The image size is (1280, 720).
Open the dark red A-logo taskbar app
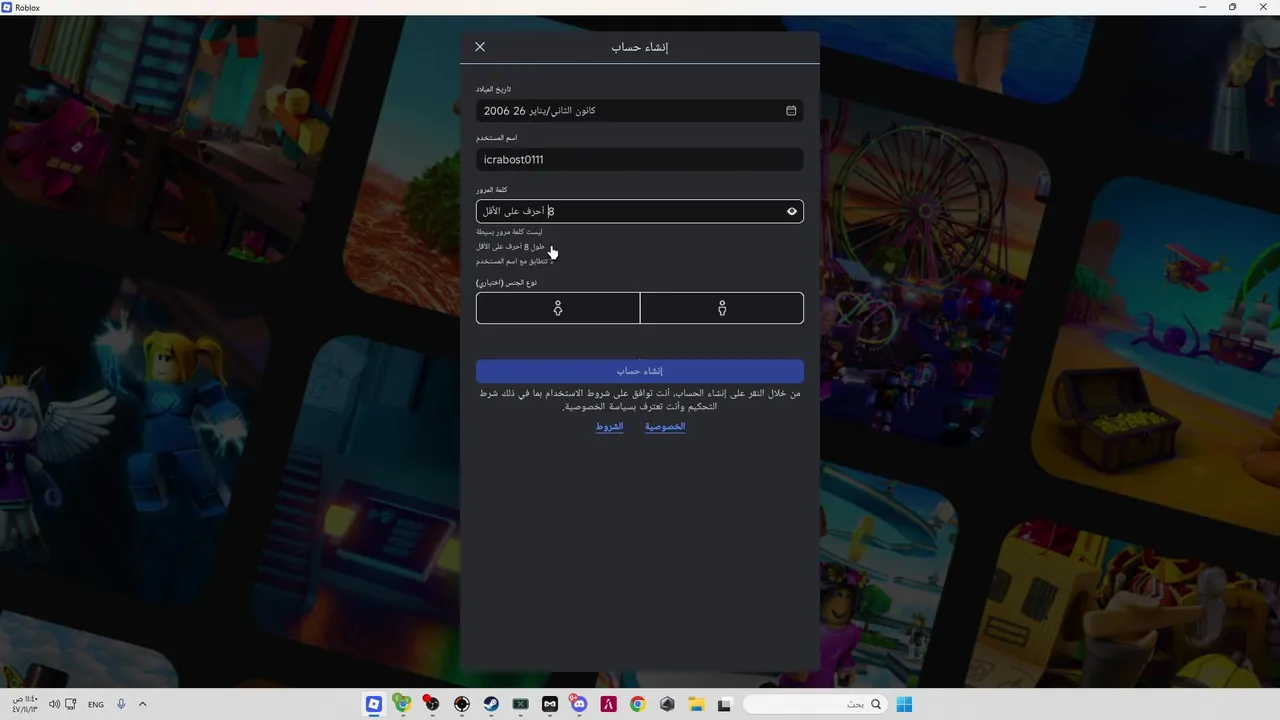[608, 704]
